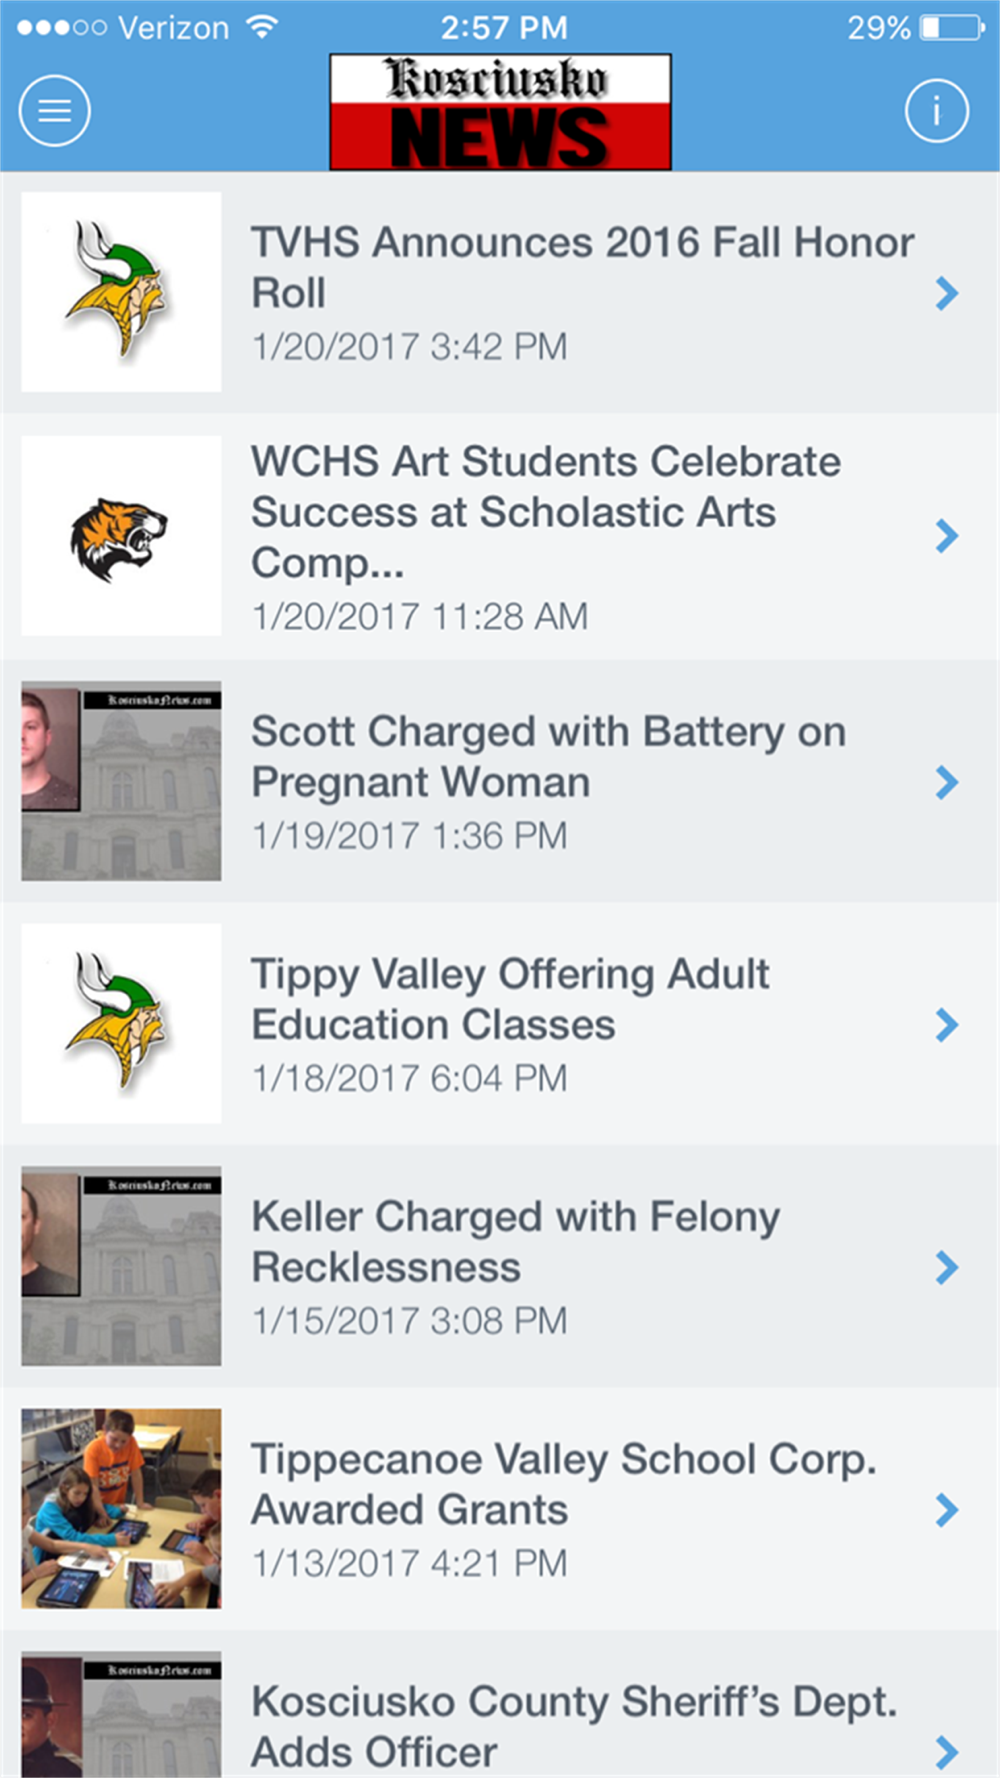
Task: Open "Tippy Valley Offering Adult Education Classes"
Action: [x=510, y=999]
